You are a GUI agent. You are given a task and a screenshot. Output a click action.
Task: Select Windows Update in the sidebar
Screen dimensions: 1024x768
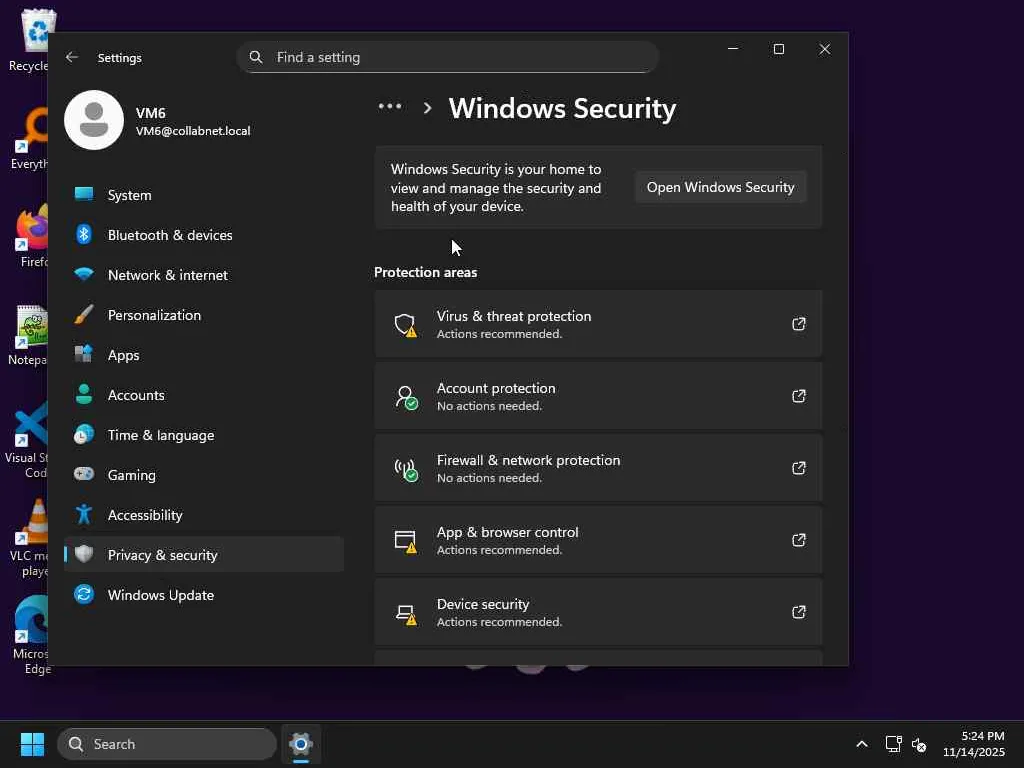[x=204, y=594]
